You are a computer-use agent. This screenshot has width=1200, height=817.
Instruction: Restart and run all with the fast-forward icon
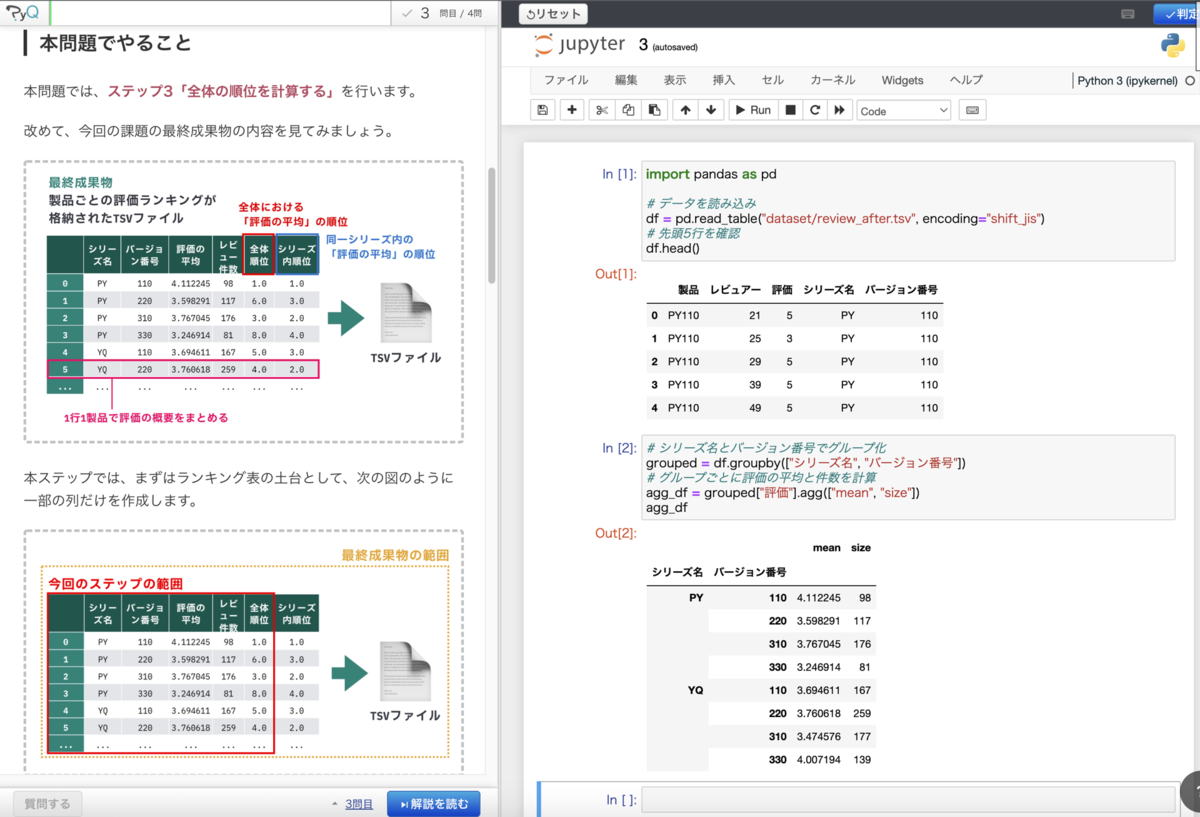[840, 110]
